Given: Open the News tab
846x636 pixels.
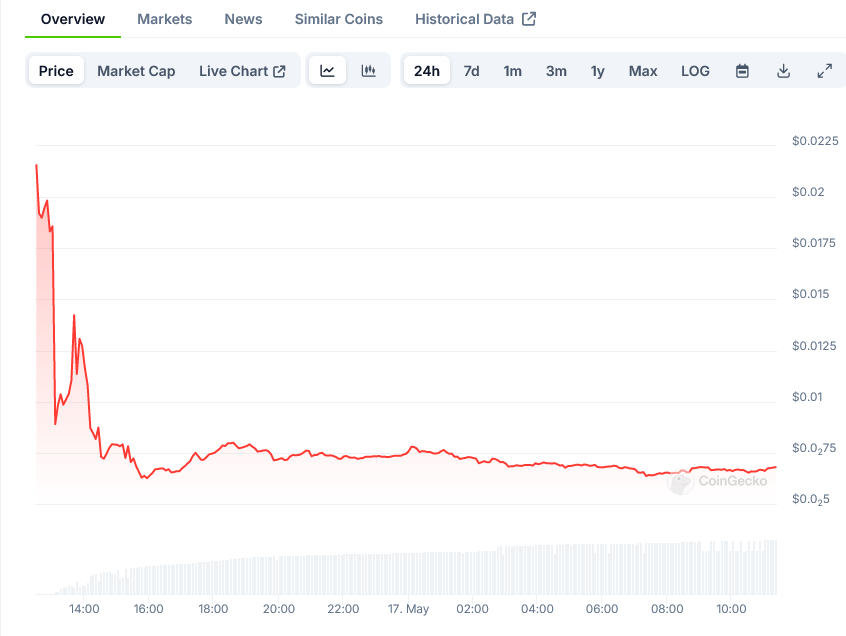Looking at the screenshot, I should pyautogui.click(x=243, y=19).
